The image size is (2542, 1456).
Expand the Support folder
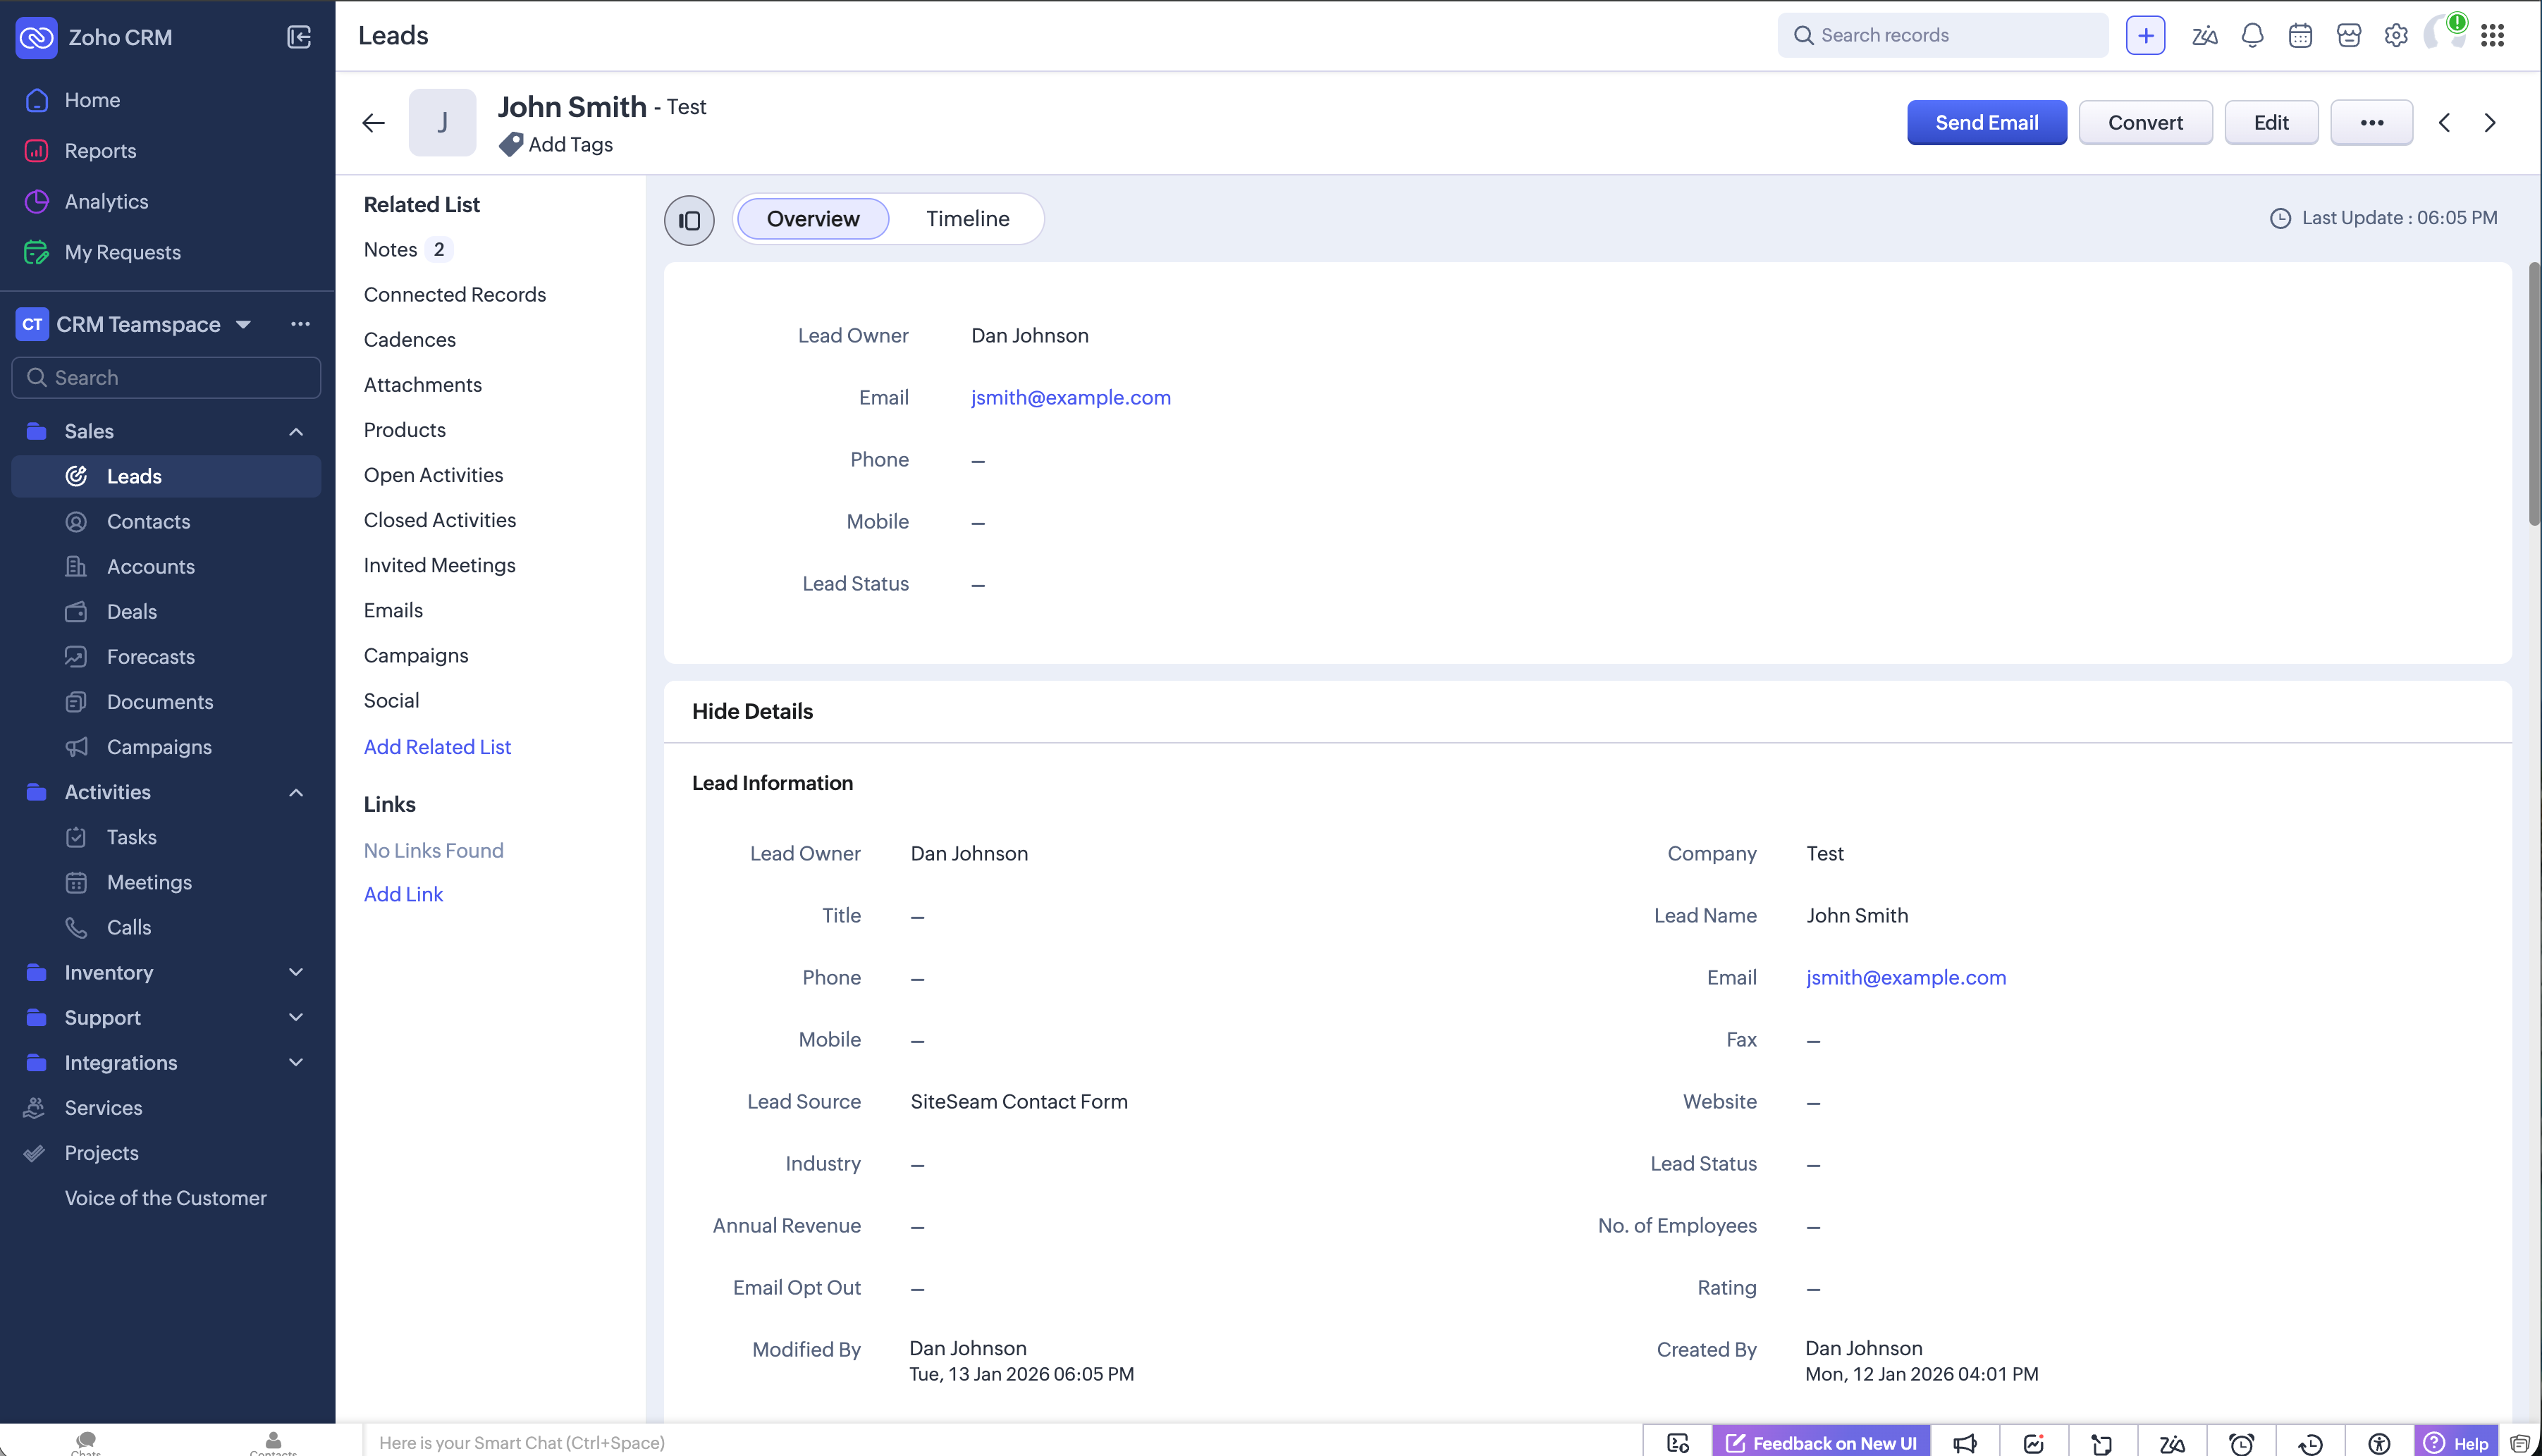pos(296,1017)
